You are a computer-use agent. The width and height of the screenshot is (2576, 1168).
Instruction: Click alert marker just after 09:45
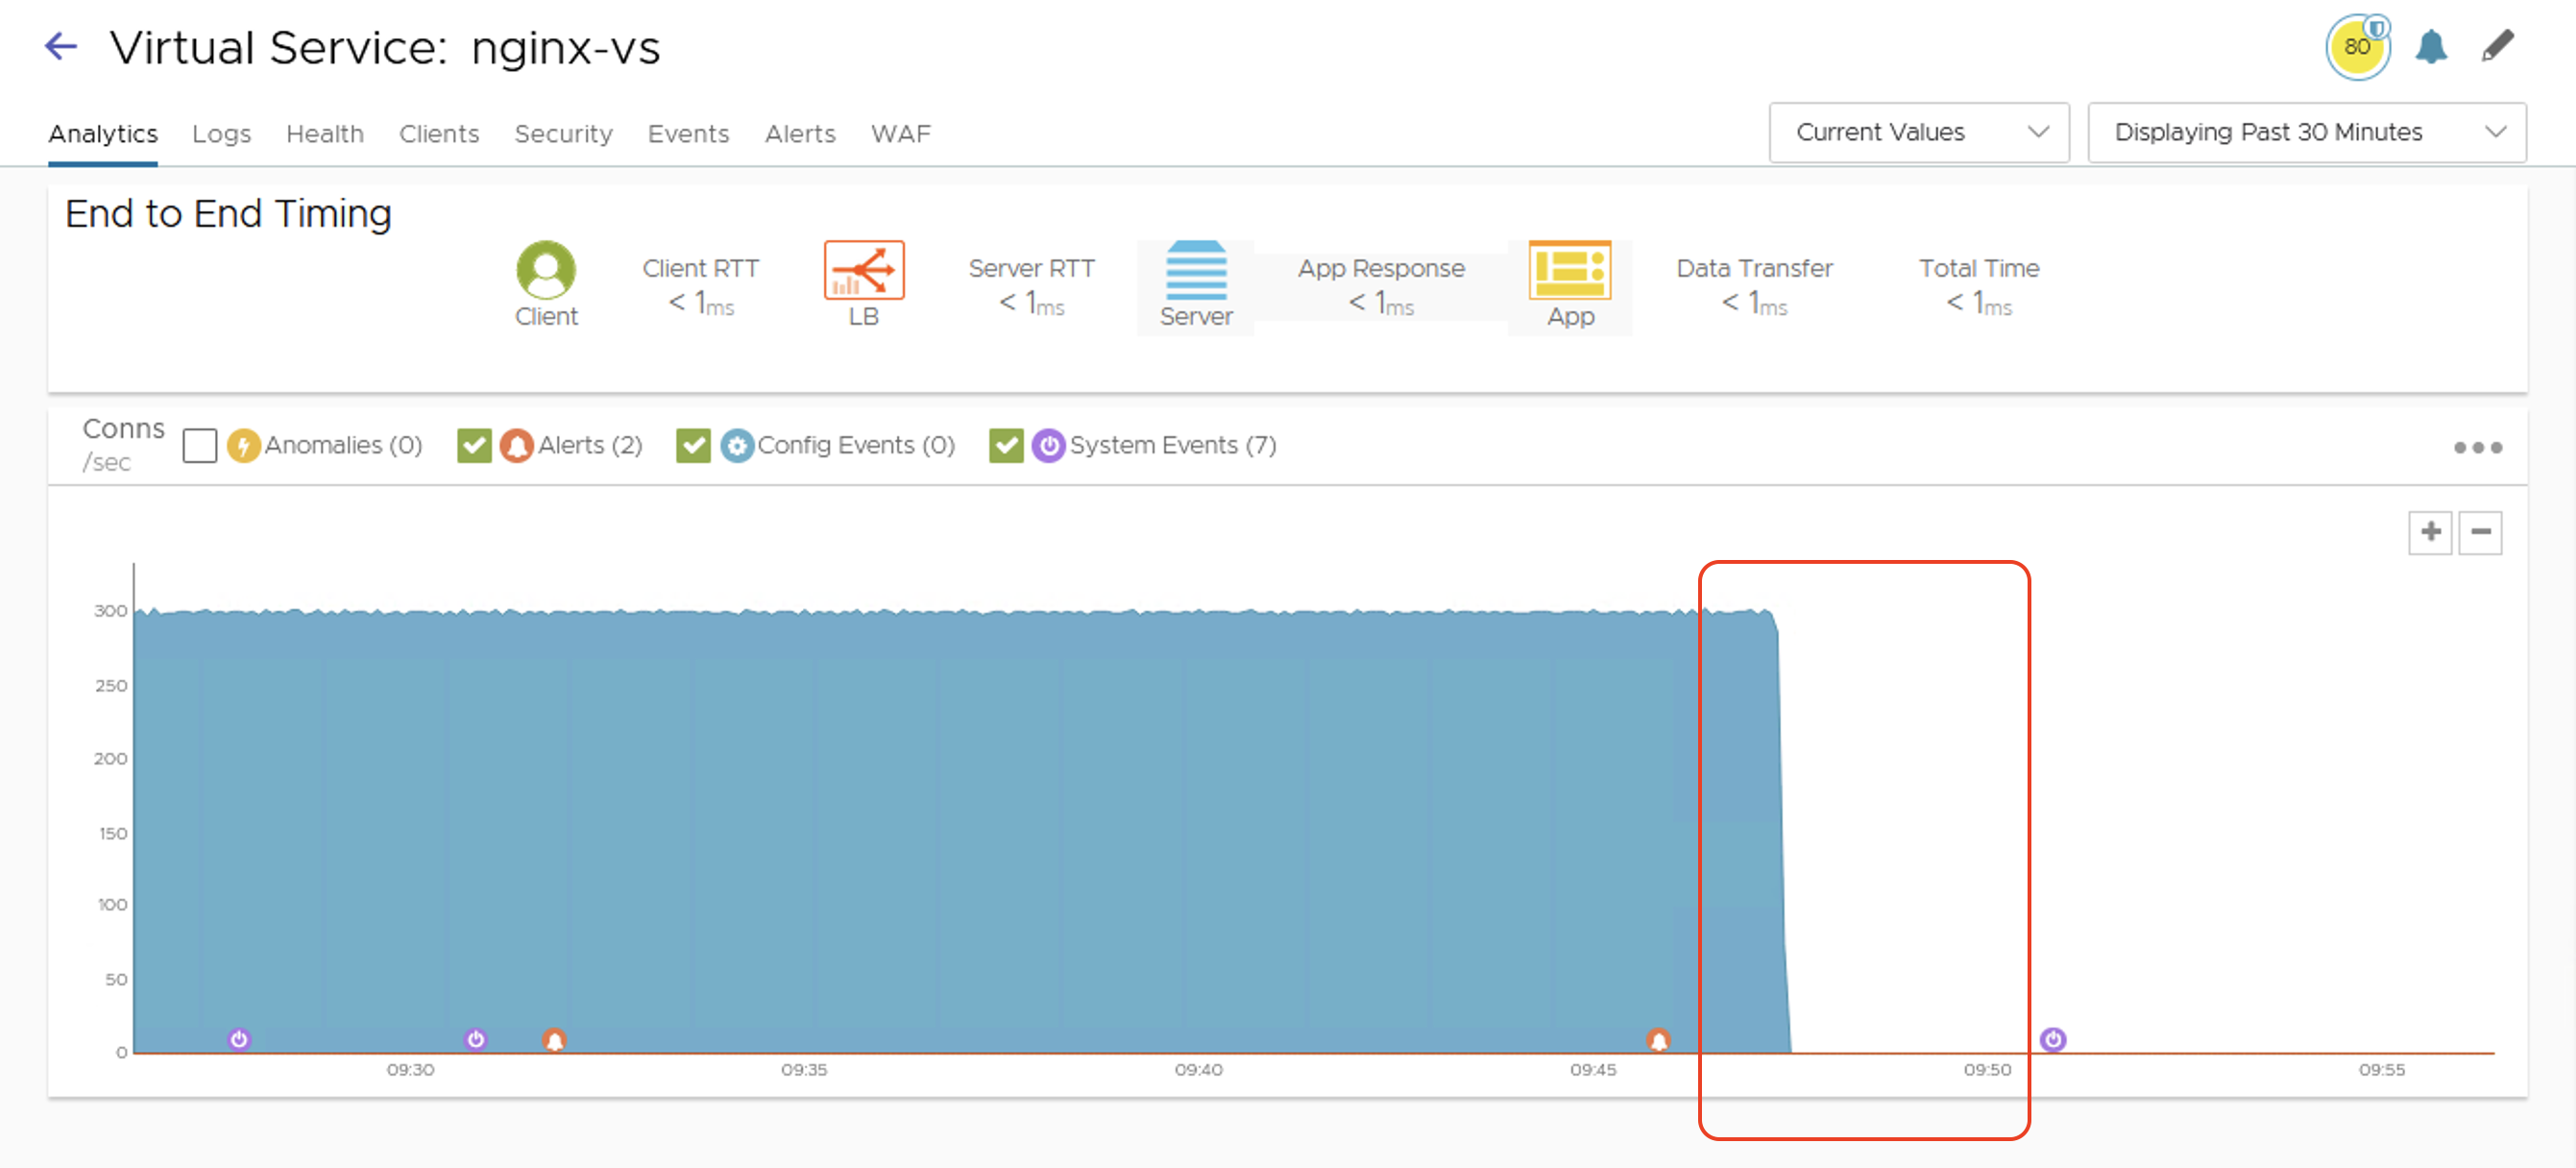coord(1658,1040)
